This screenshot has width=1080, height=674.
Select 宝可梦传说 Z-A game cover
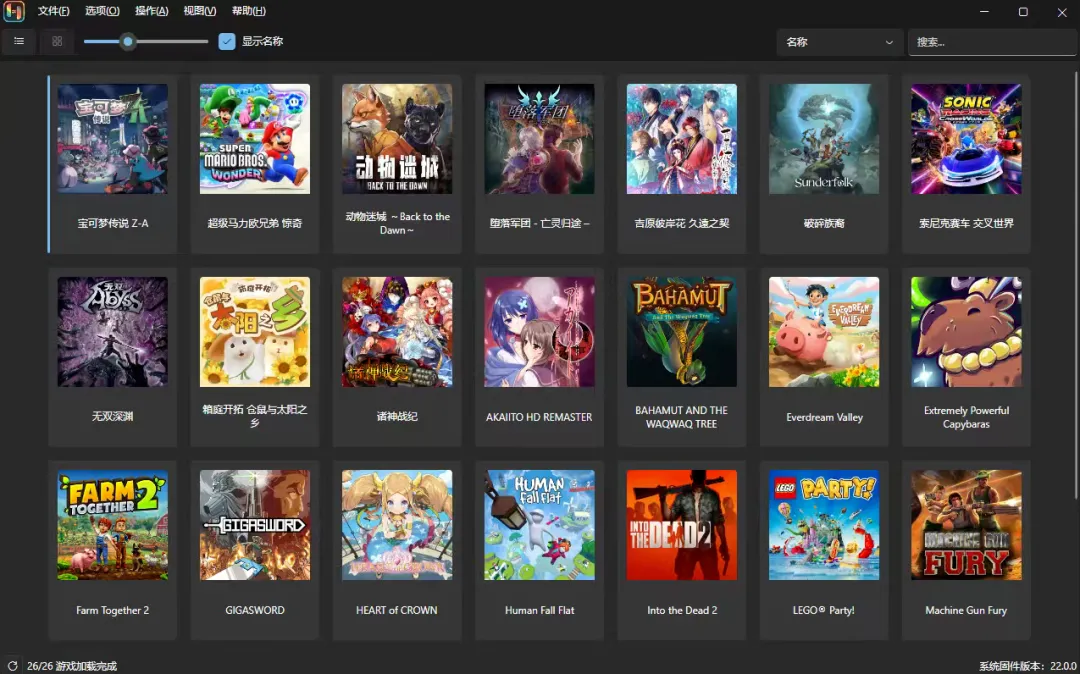(112, 138)
